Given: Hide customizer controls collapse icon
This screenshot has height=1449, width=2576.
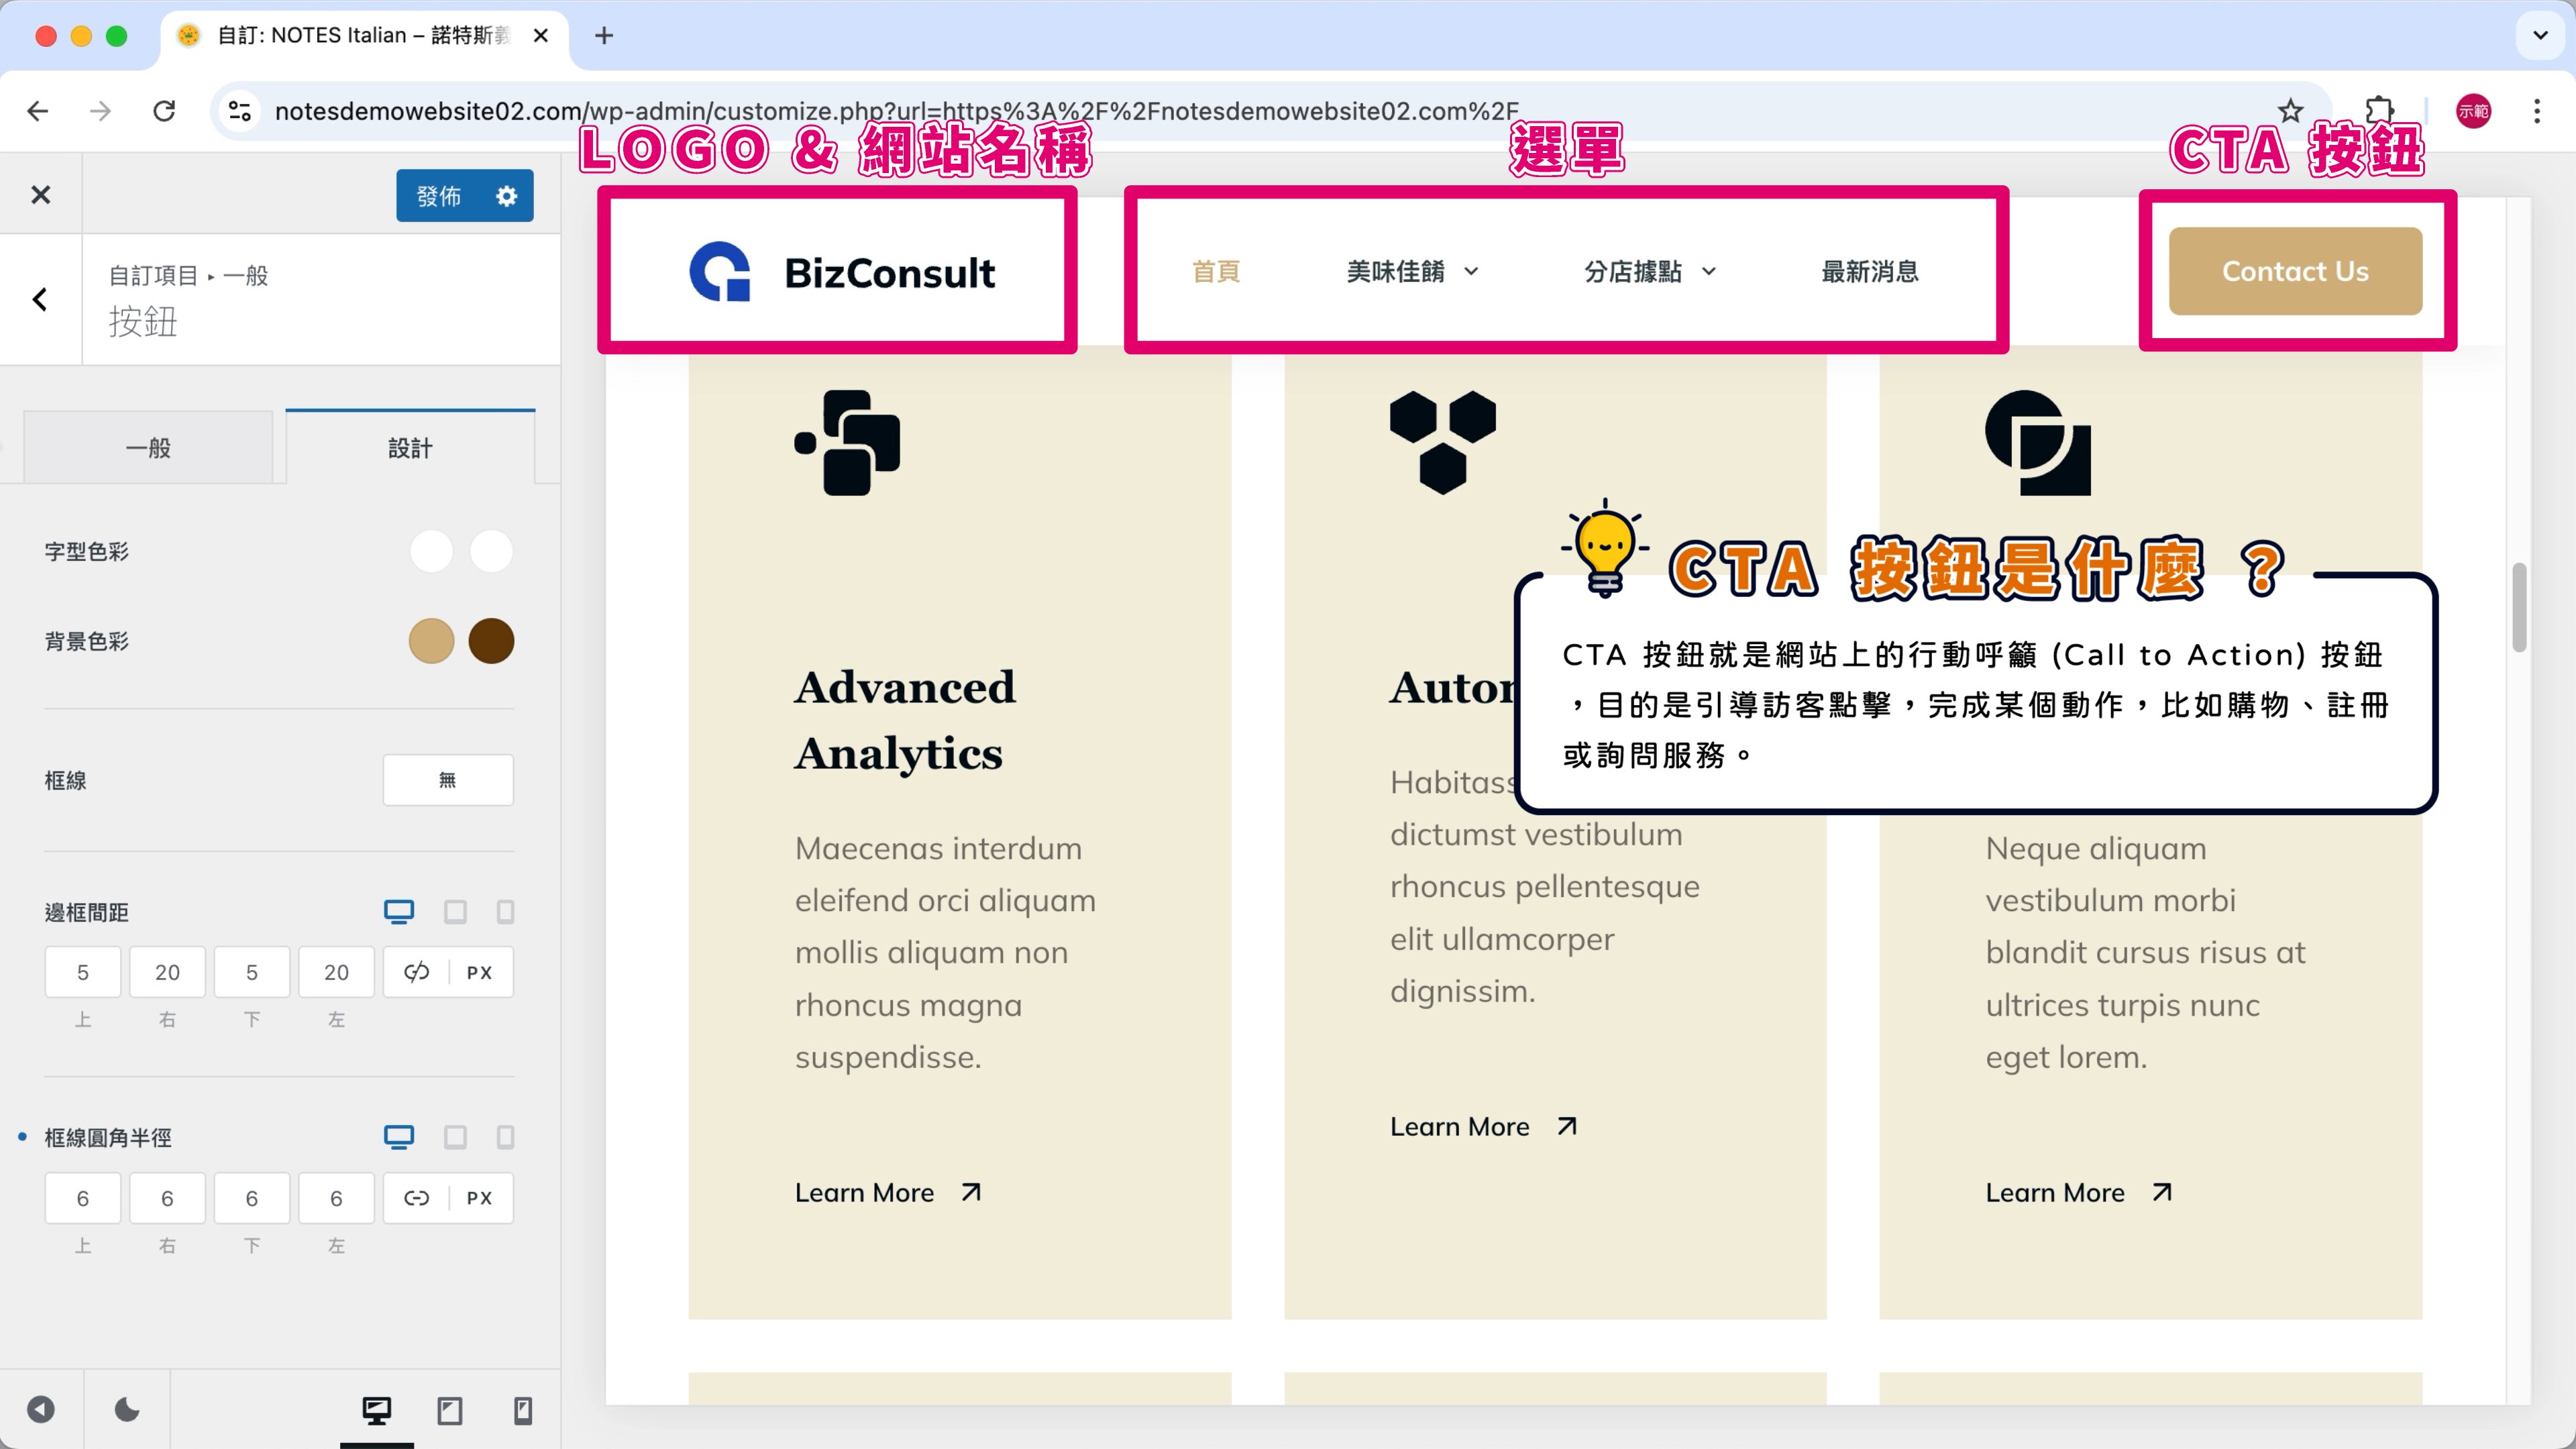Looking at the screenshot, I should pyautogui.click(x=41, y=1410).
